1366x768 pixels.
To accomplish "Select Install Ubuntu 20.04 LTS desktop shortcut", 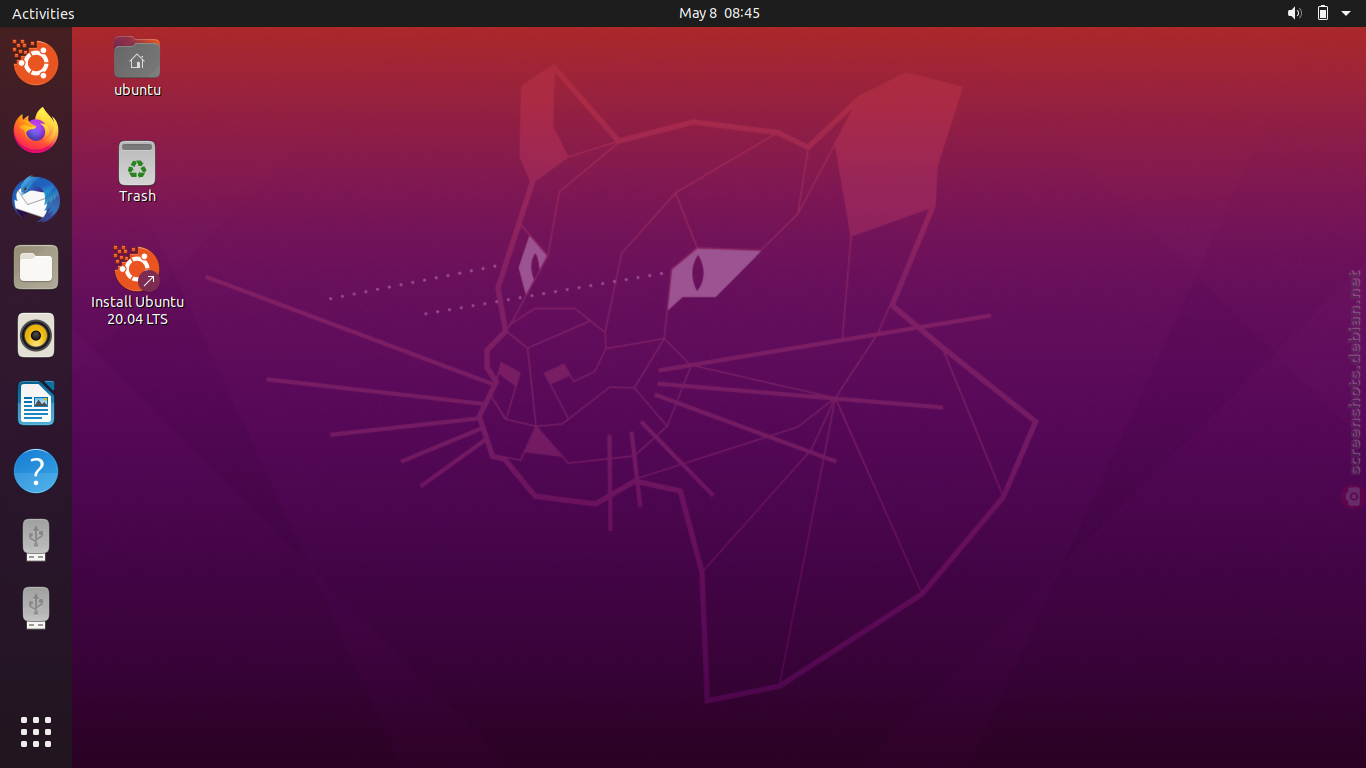I will (x=137, y=268).
